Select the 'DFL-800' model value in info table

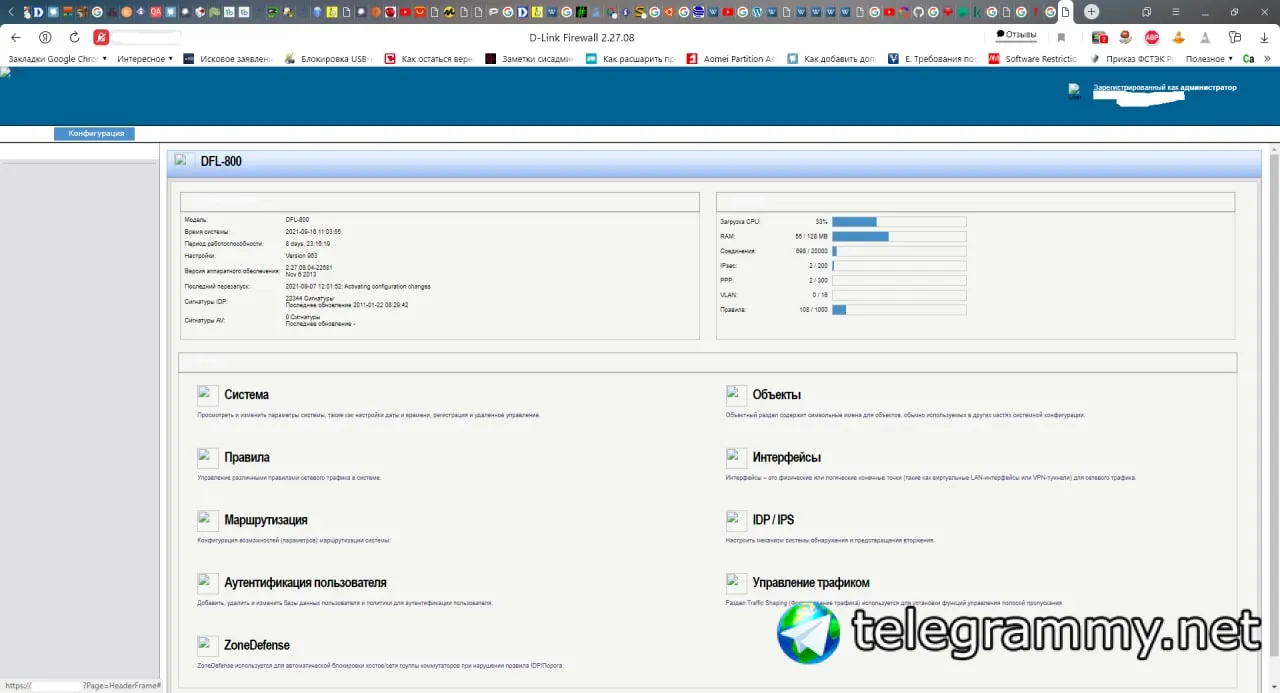297,219
